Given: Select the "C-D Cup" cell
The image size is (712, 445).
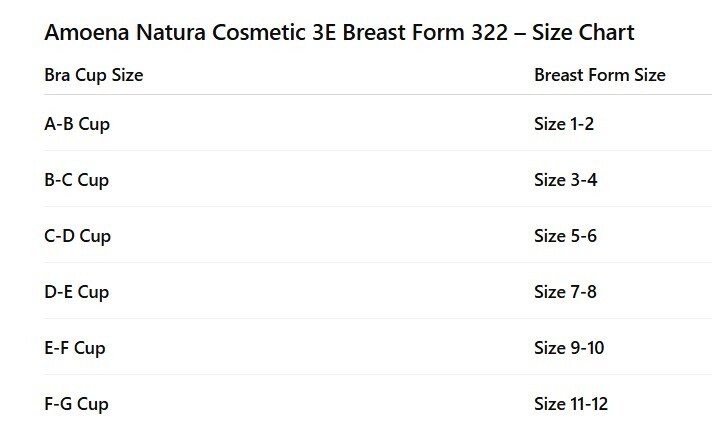Looking at the screenshot, I should coord(78,236).
